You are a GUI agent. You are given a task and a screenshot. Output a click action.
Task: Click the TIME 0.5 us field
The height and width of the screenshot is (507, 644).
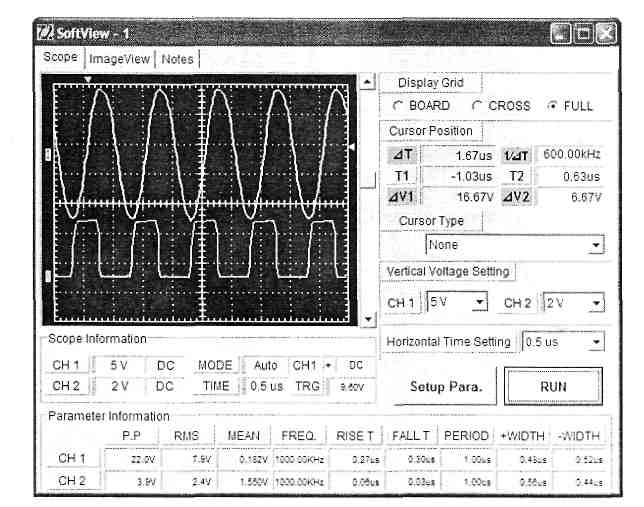pyautogui.click(x=267, y=386)
